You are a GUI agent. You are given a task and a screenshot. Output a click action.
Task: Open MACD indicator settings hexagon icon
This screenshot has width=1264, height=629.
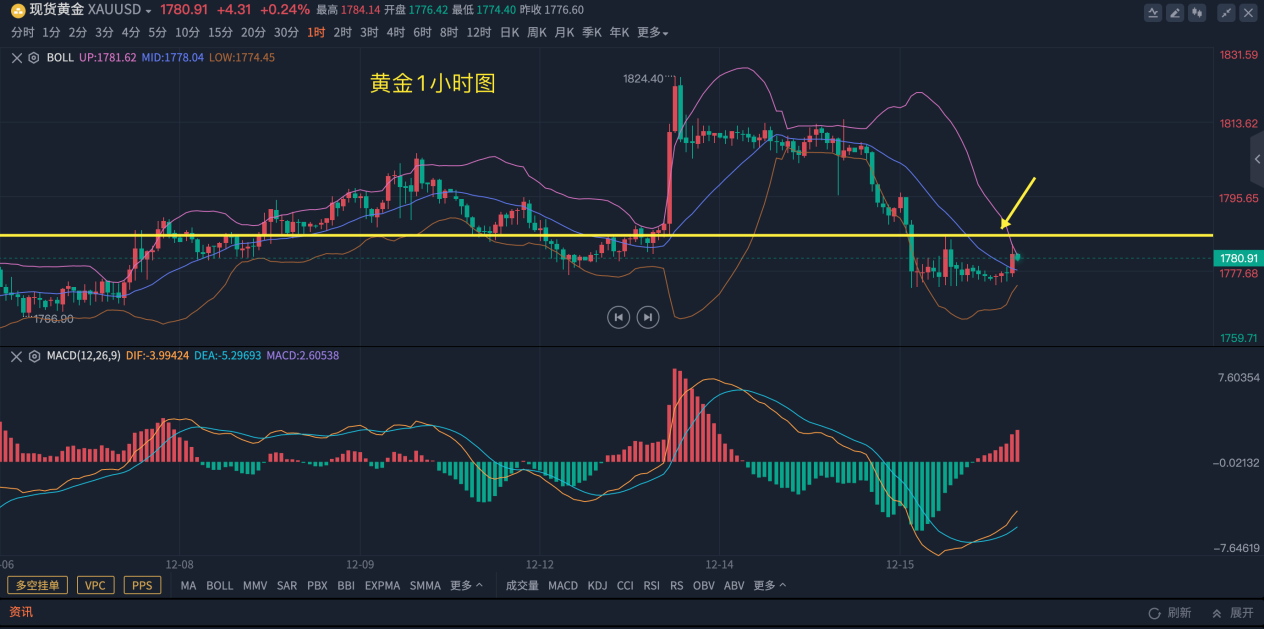pos(34,356)
